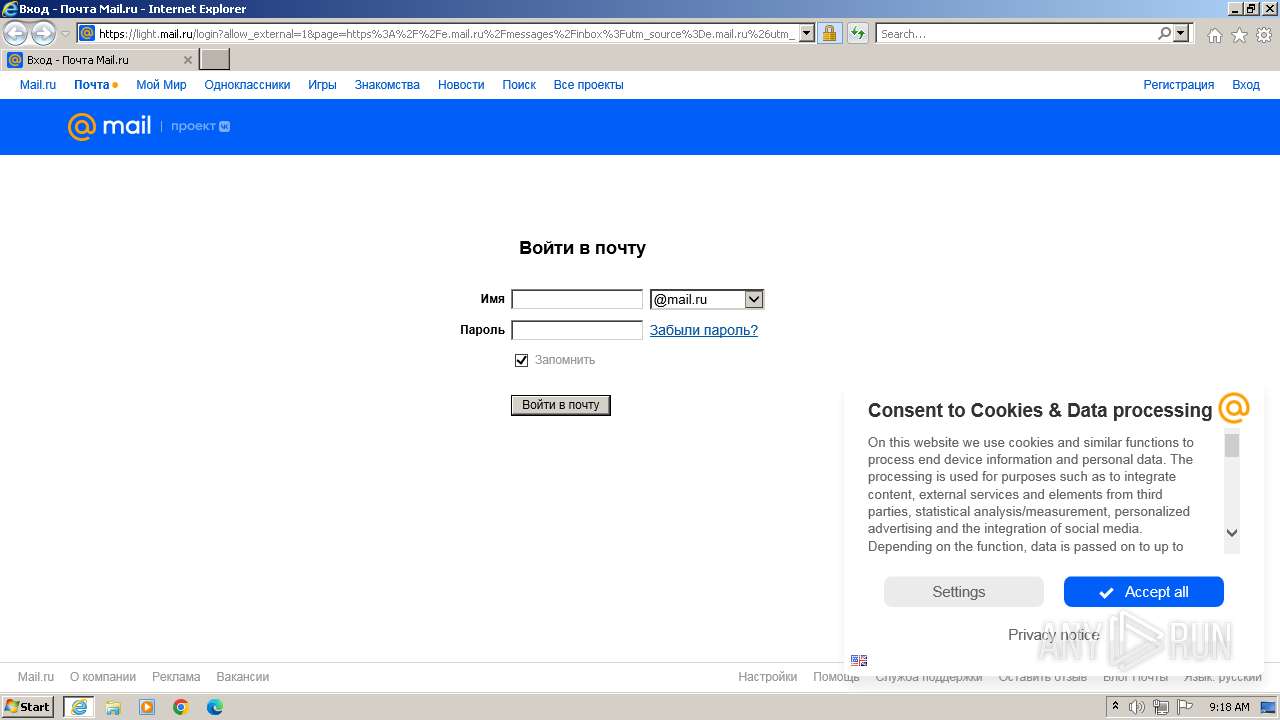Open footer Настройки link
This screenshot has width=1280, height=720.
point(768,677)
